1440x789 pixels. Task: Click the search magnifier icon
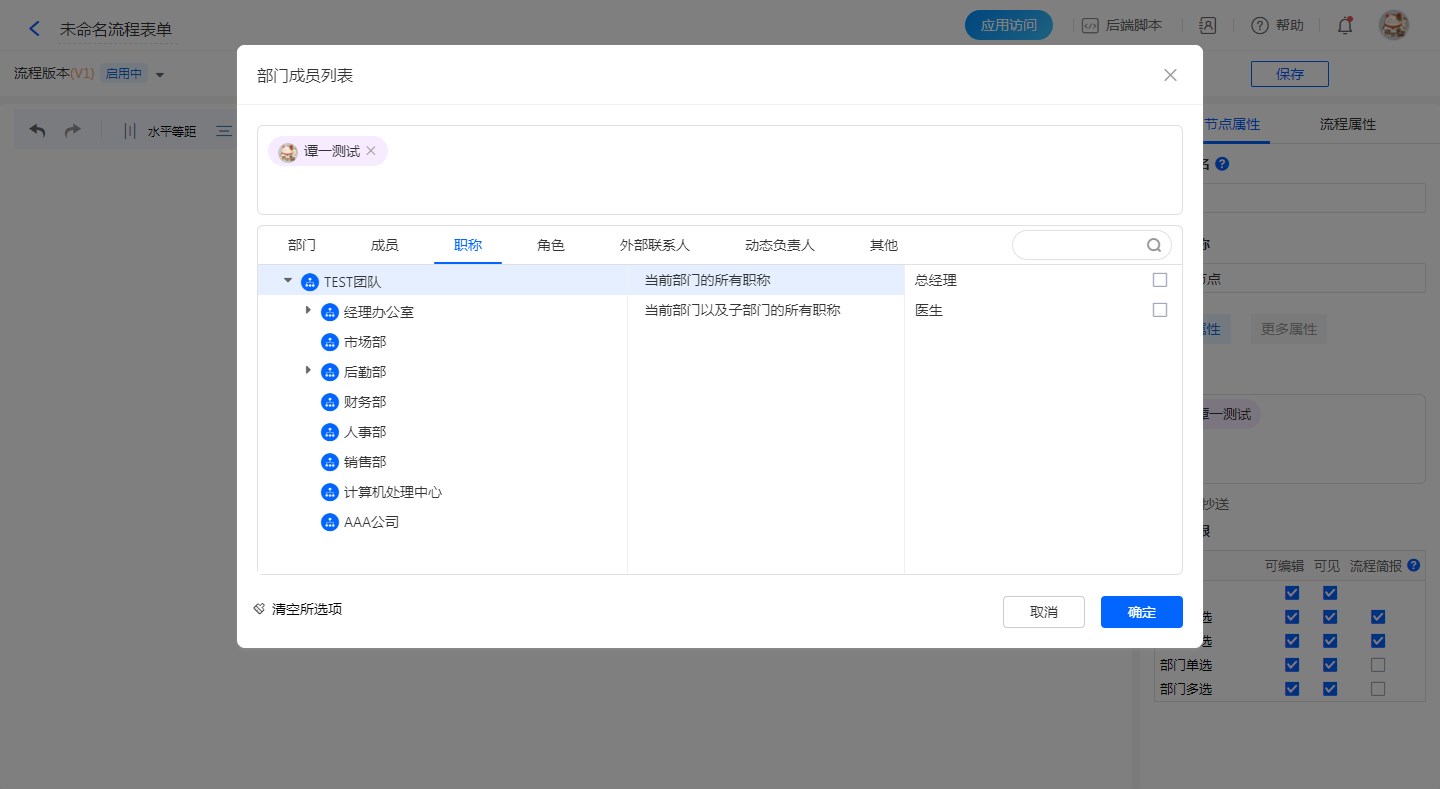(1154, 245)
